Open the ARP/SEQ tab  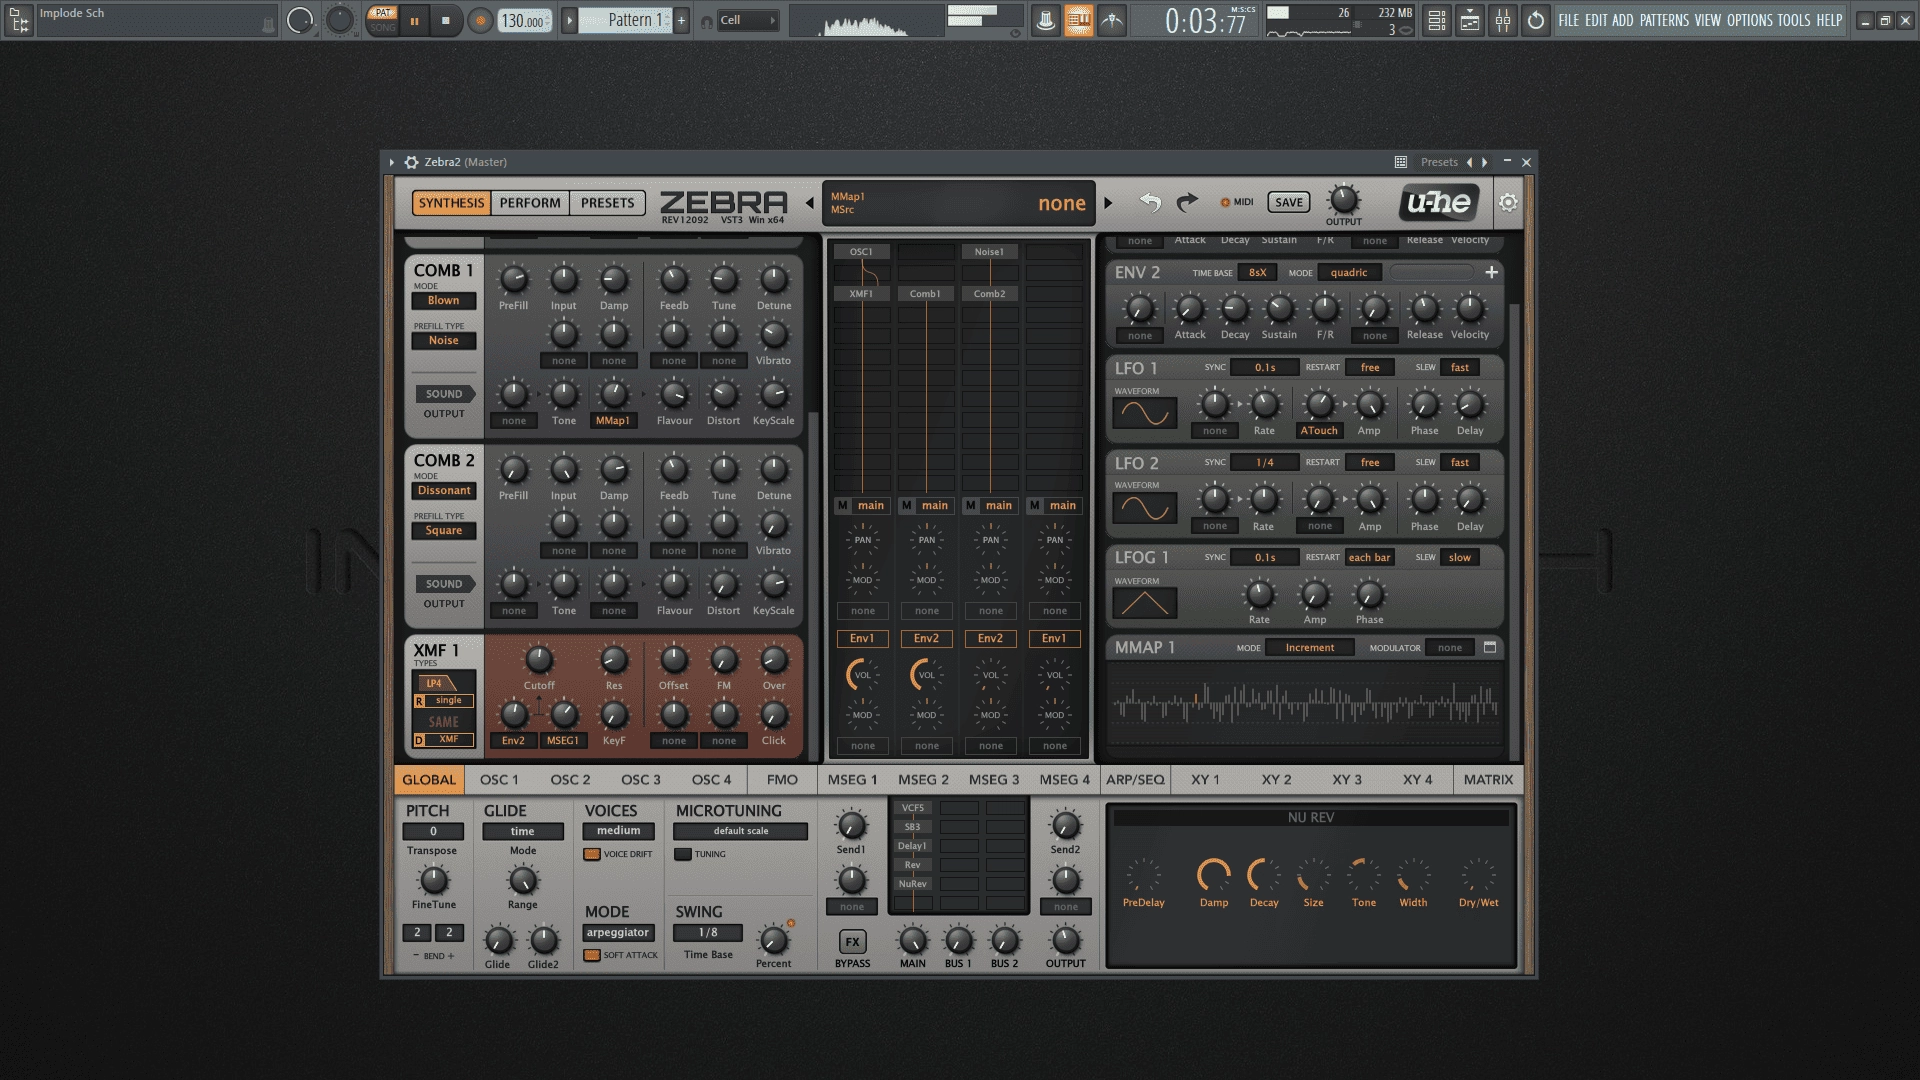tap(1135, 779)
